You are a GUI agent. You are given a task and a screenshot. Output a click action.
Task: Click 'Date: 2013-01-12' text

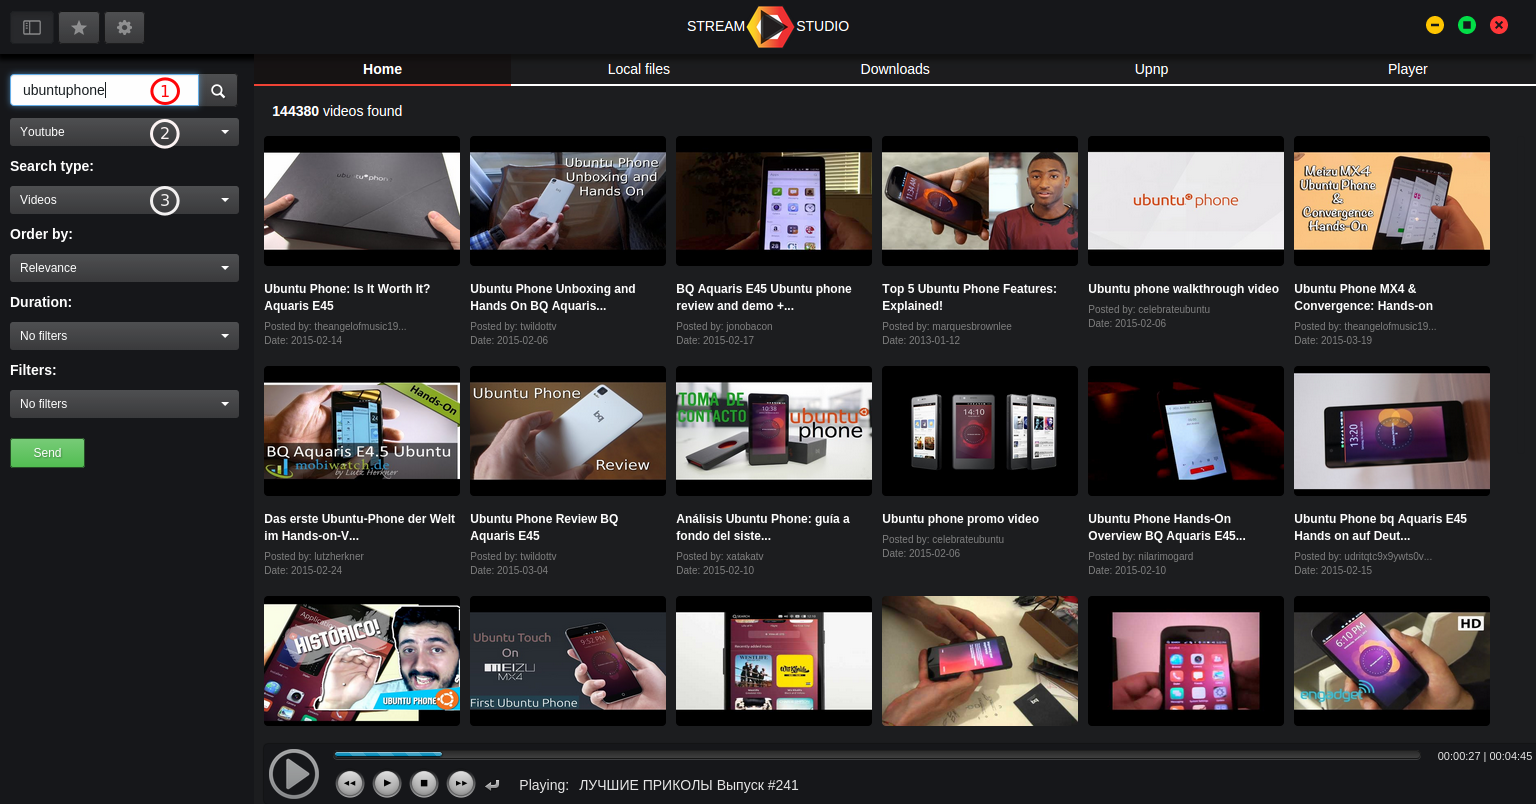click(921, 340)
